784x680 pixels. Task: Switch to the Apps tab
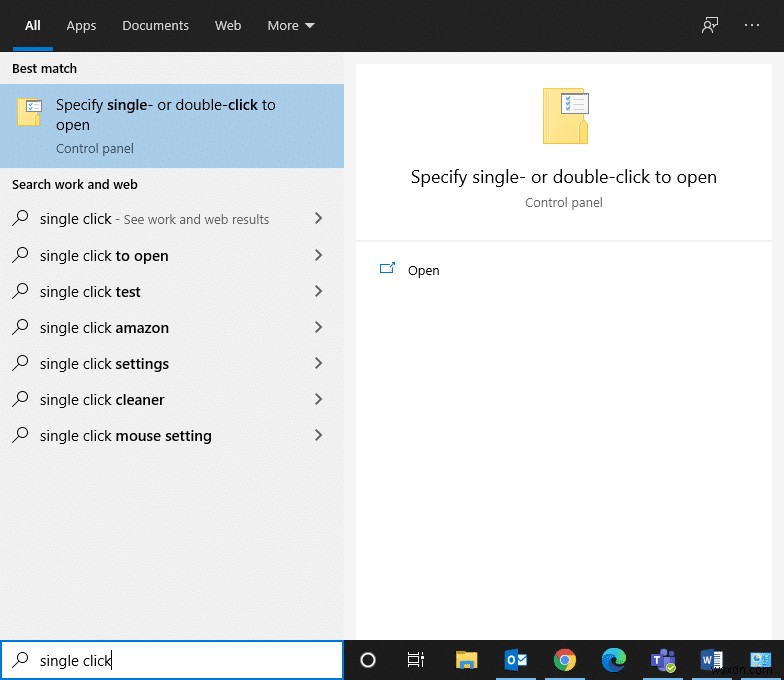pos(81,26)
